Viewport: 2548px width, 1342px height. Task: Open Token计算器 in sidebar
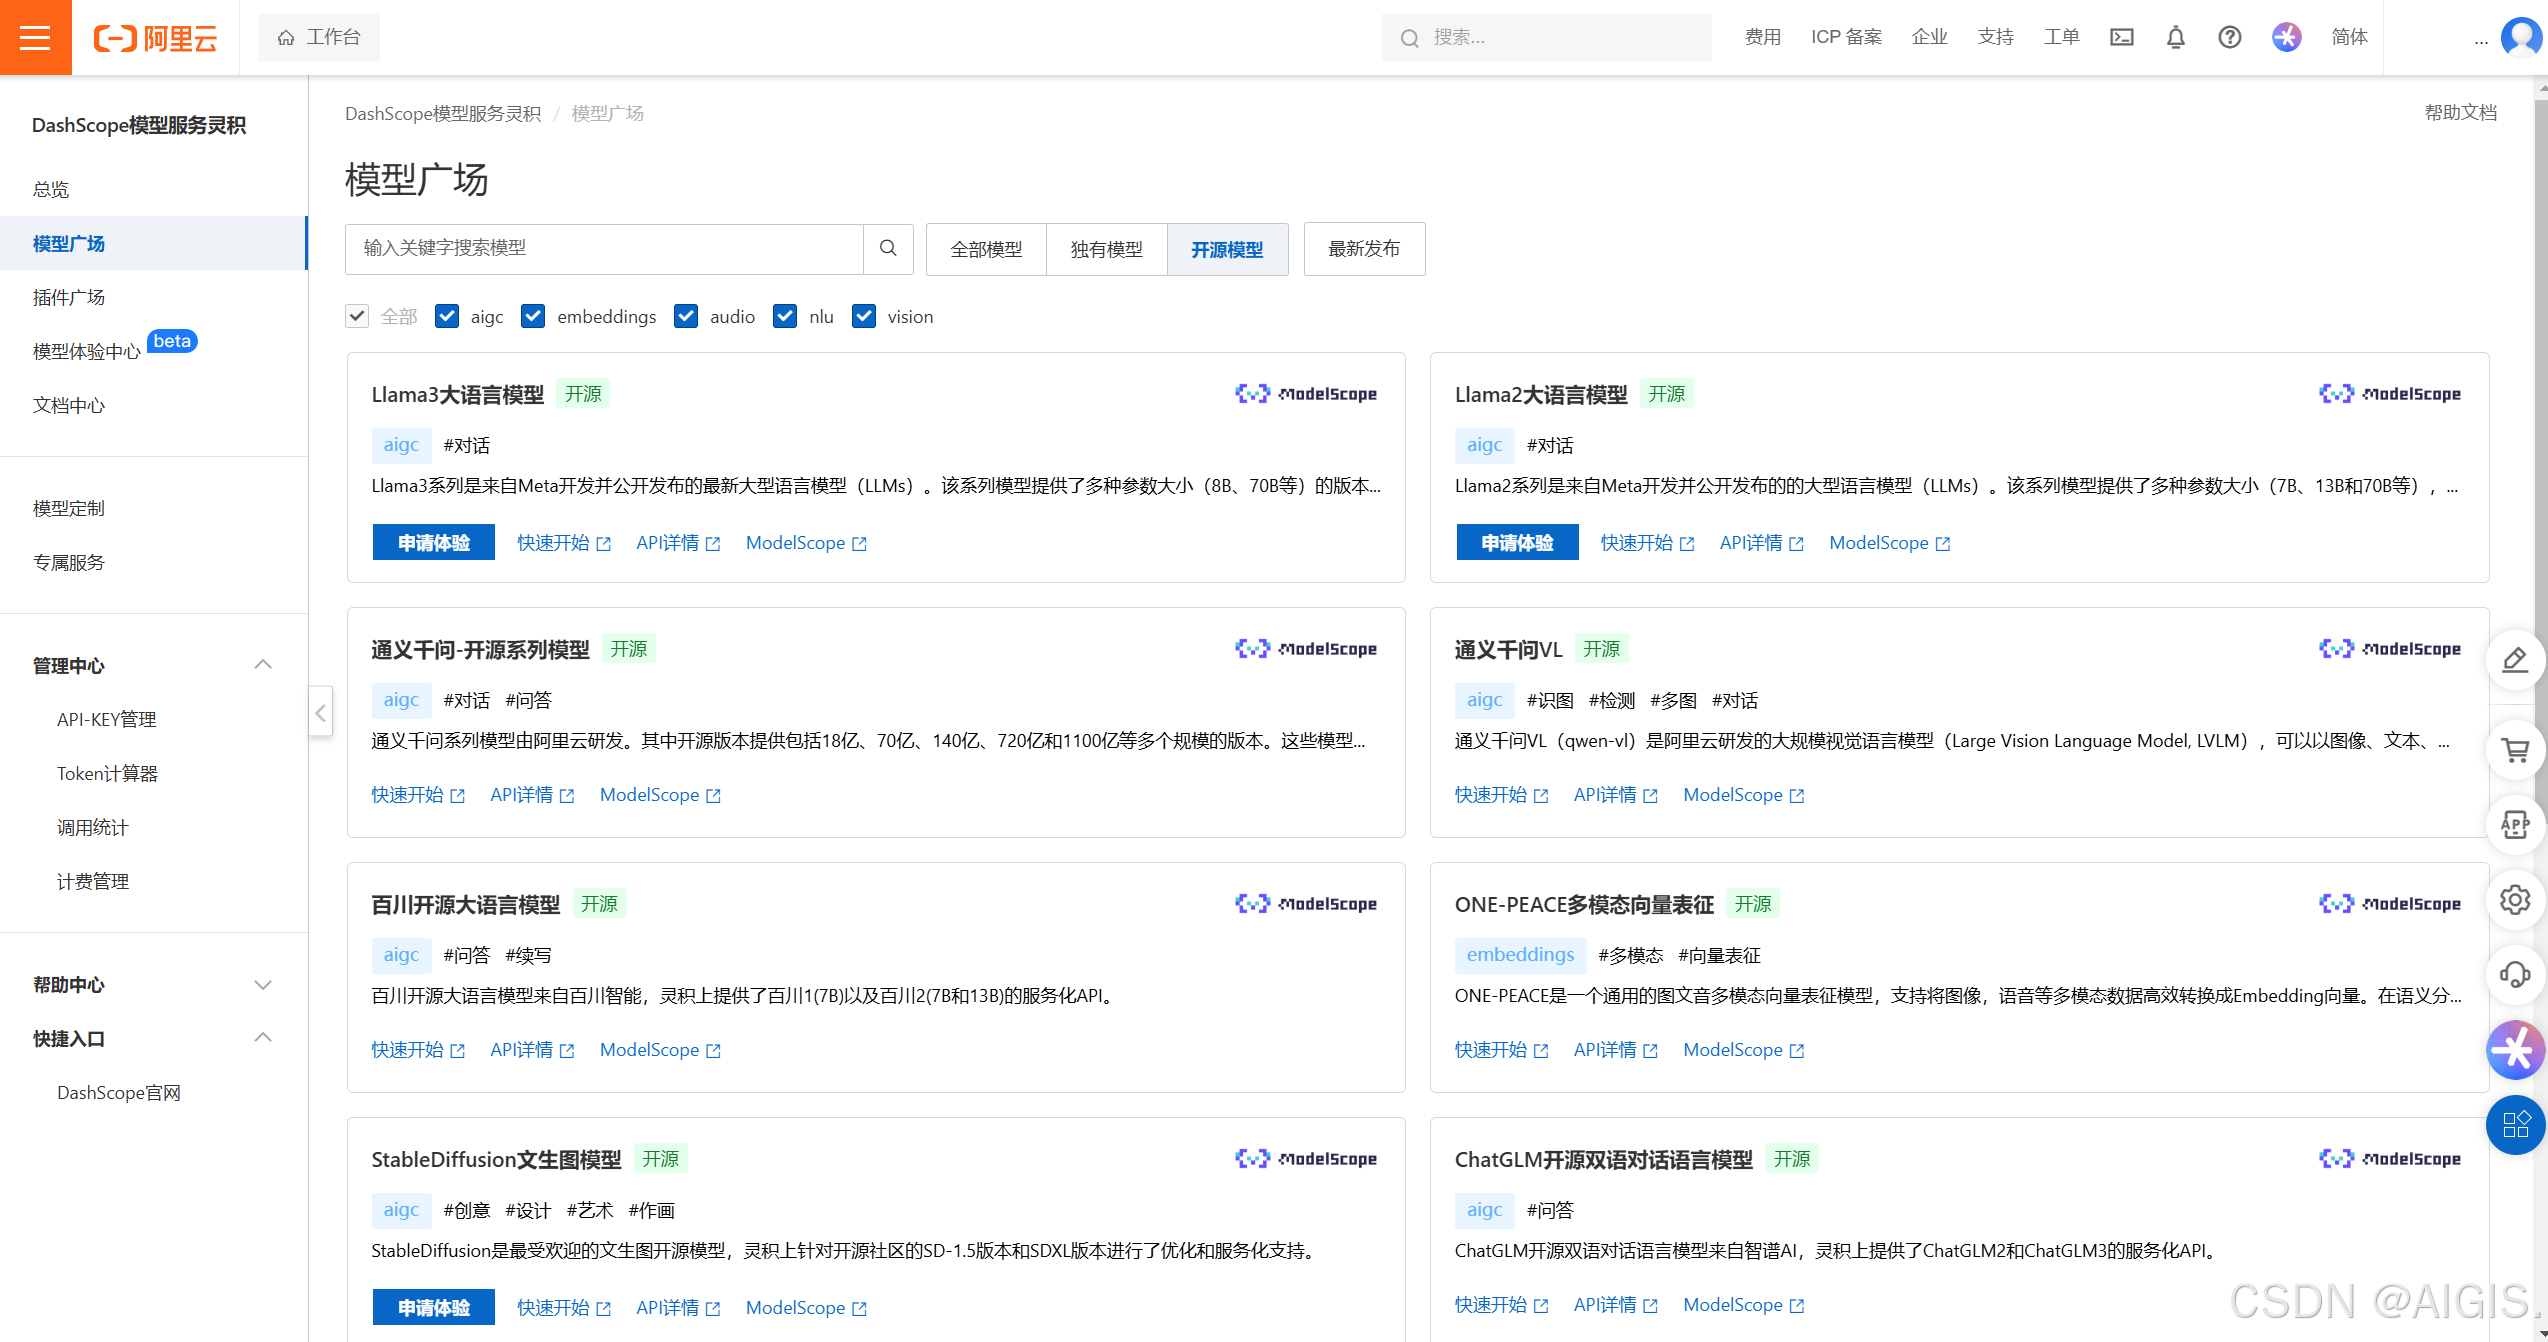[107, 773]
